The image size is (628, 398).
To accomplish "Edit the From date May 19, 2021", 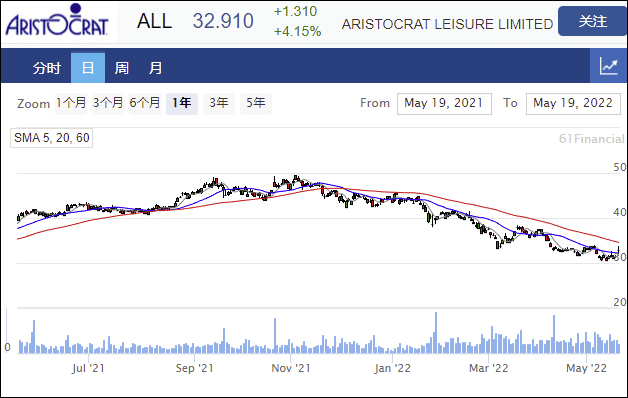I will 444,104.
